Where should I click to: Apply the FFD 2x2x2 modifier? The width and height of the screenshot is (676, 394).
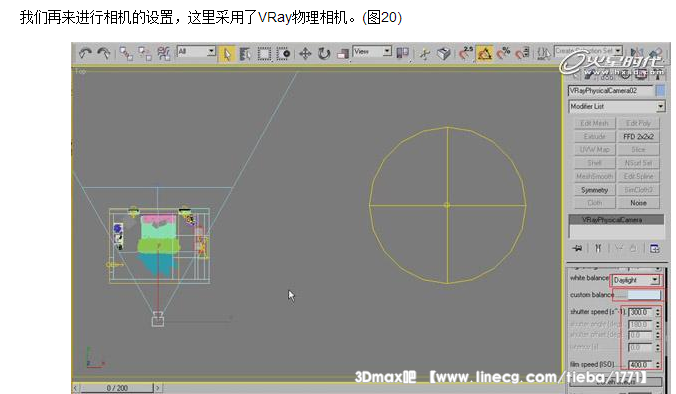tap(638, 137)
